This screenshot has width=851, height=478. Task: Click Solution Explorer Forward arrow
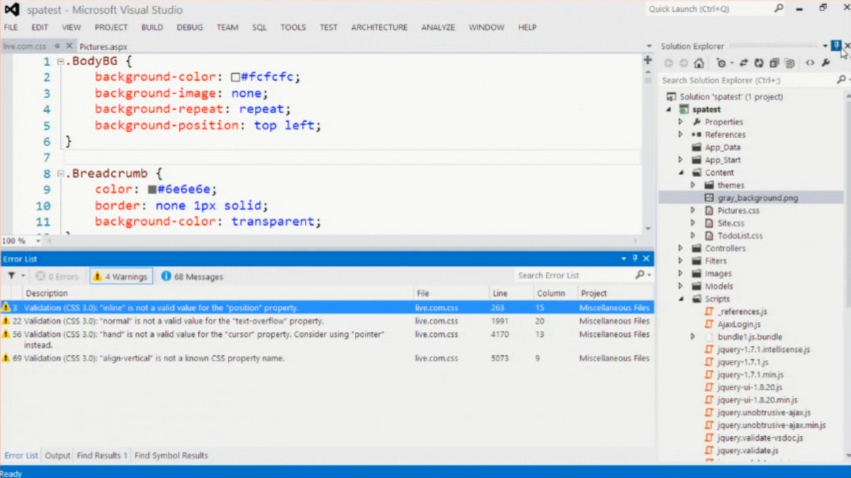tap(684, 63)
